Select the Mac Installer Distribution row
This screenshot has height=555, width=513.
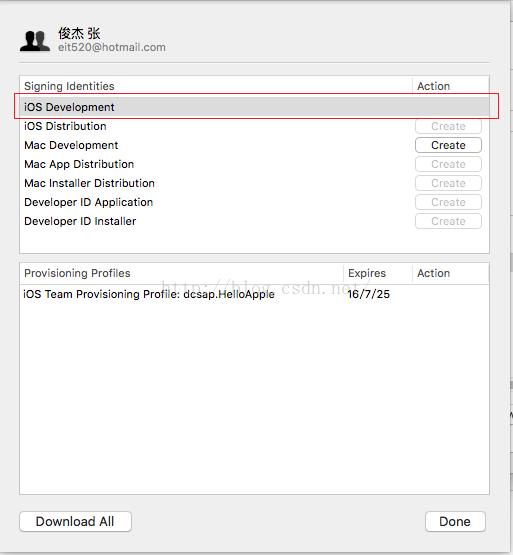pyautogui.click(x=255, y=183)
